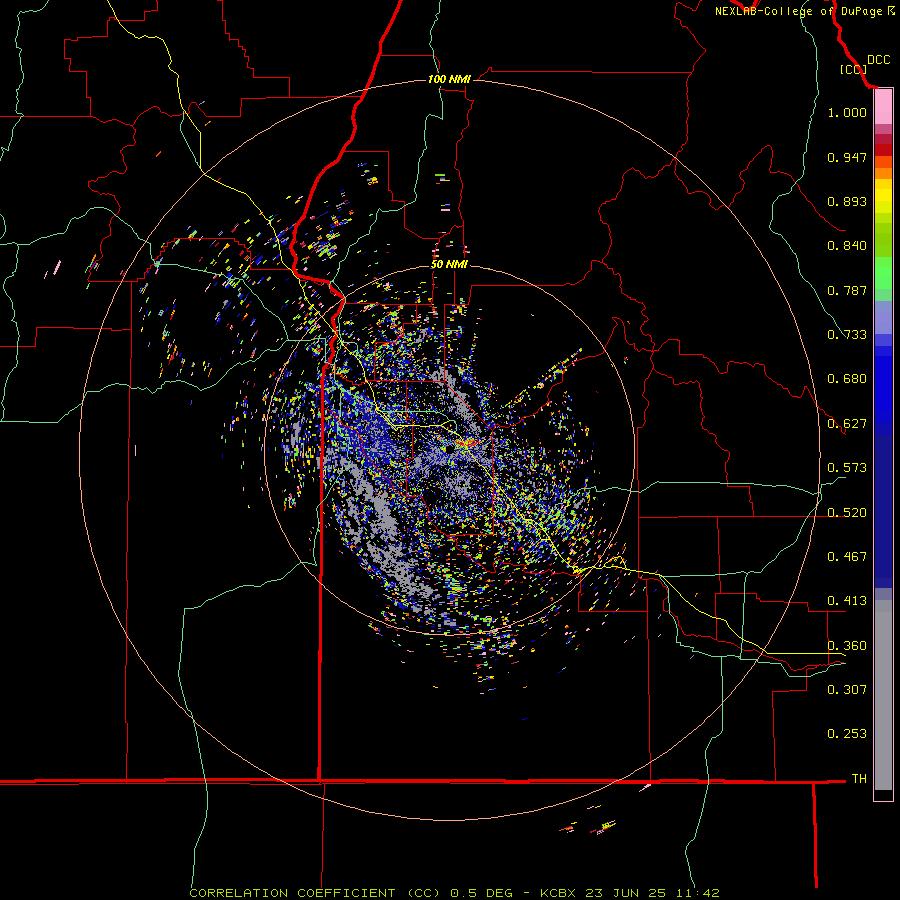Click the 0.573 scale value
The height and width of the screenshot is (900, 900).
(847, 468)
